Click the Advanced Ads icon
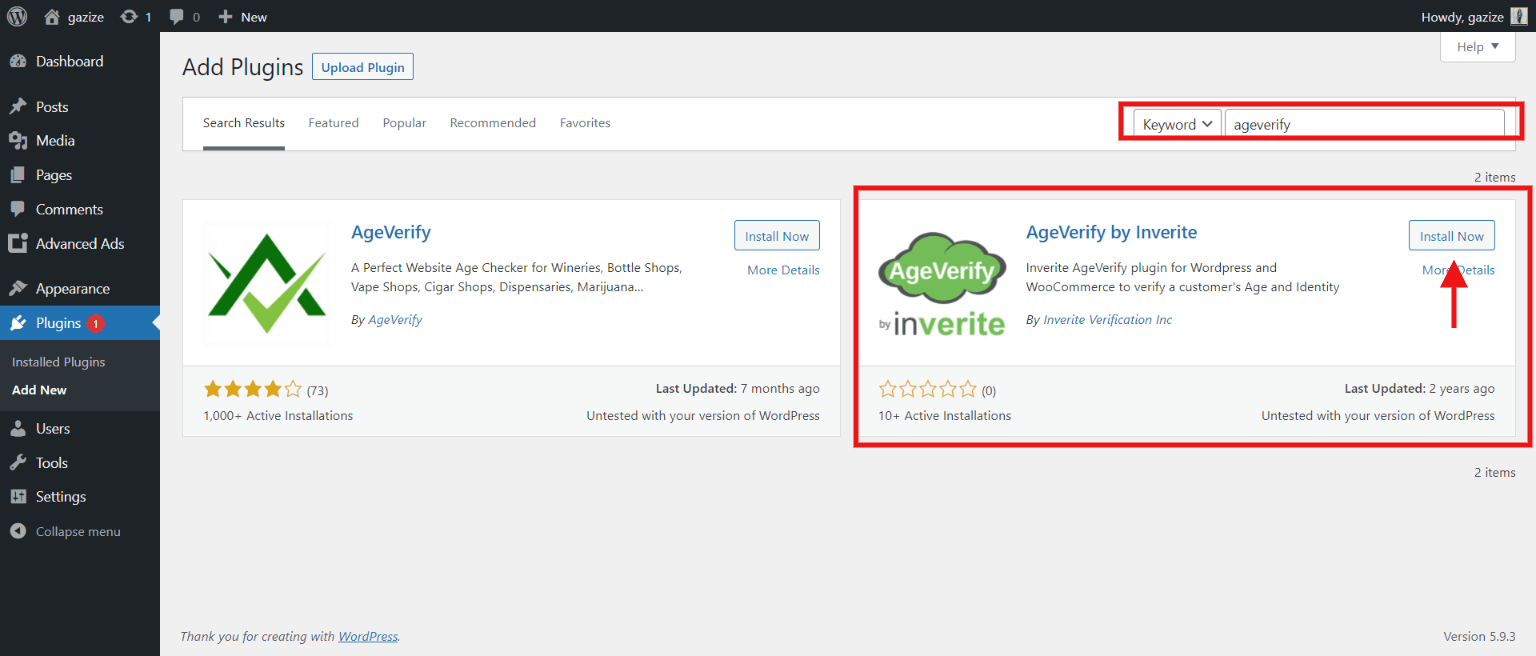Viewport: 1536px width, 656px height. 17,243
